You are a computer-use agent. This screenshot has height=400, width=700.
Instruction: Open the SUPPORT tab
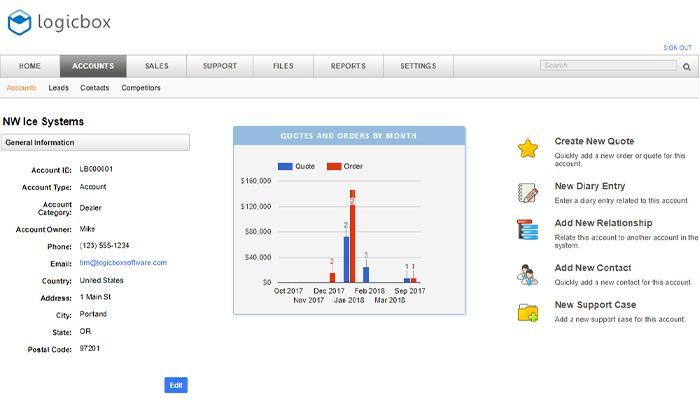(x=220, y=66)
